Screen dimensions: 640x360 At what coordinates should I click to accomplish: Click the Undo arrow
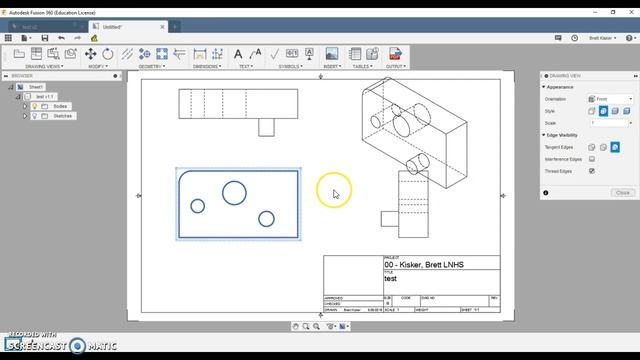click(61, 38)
